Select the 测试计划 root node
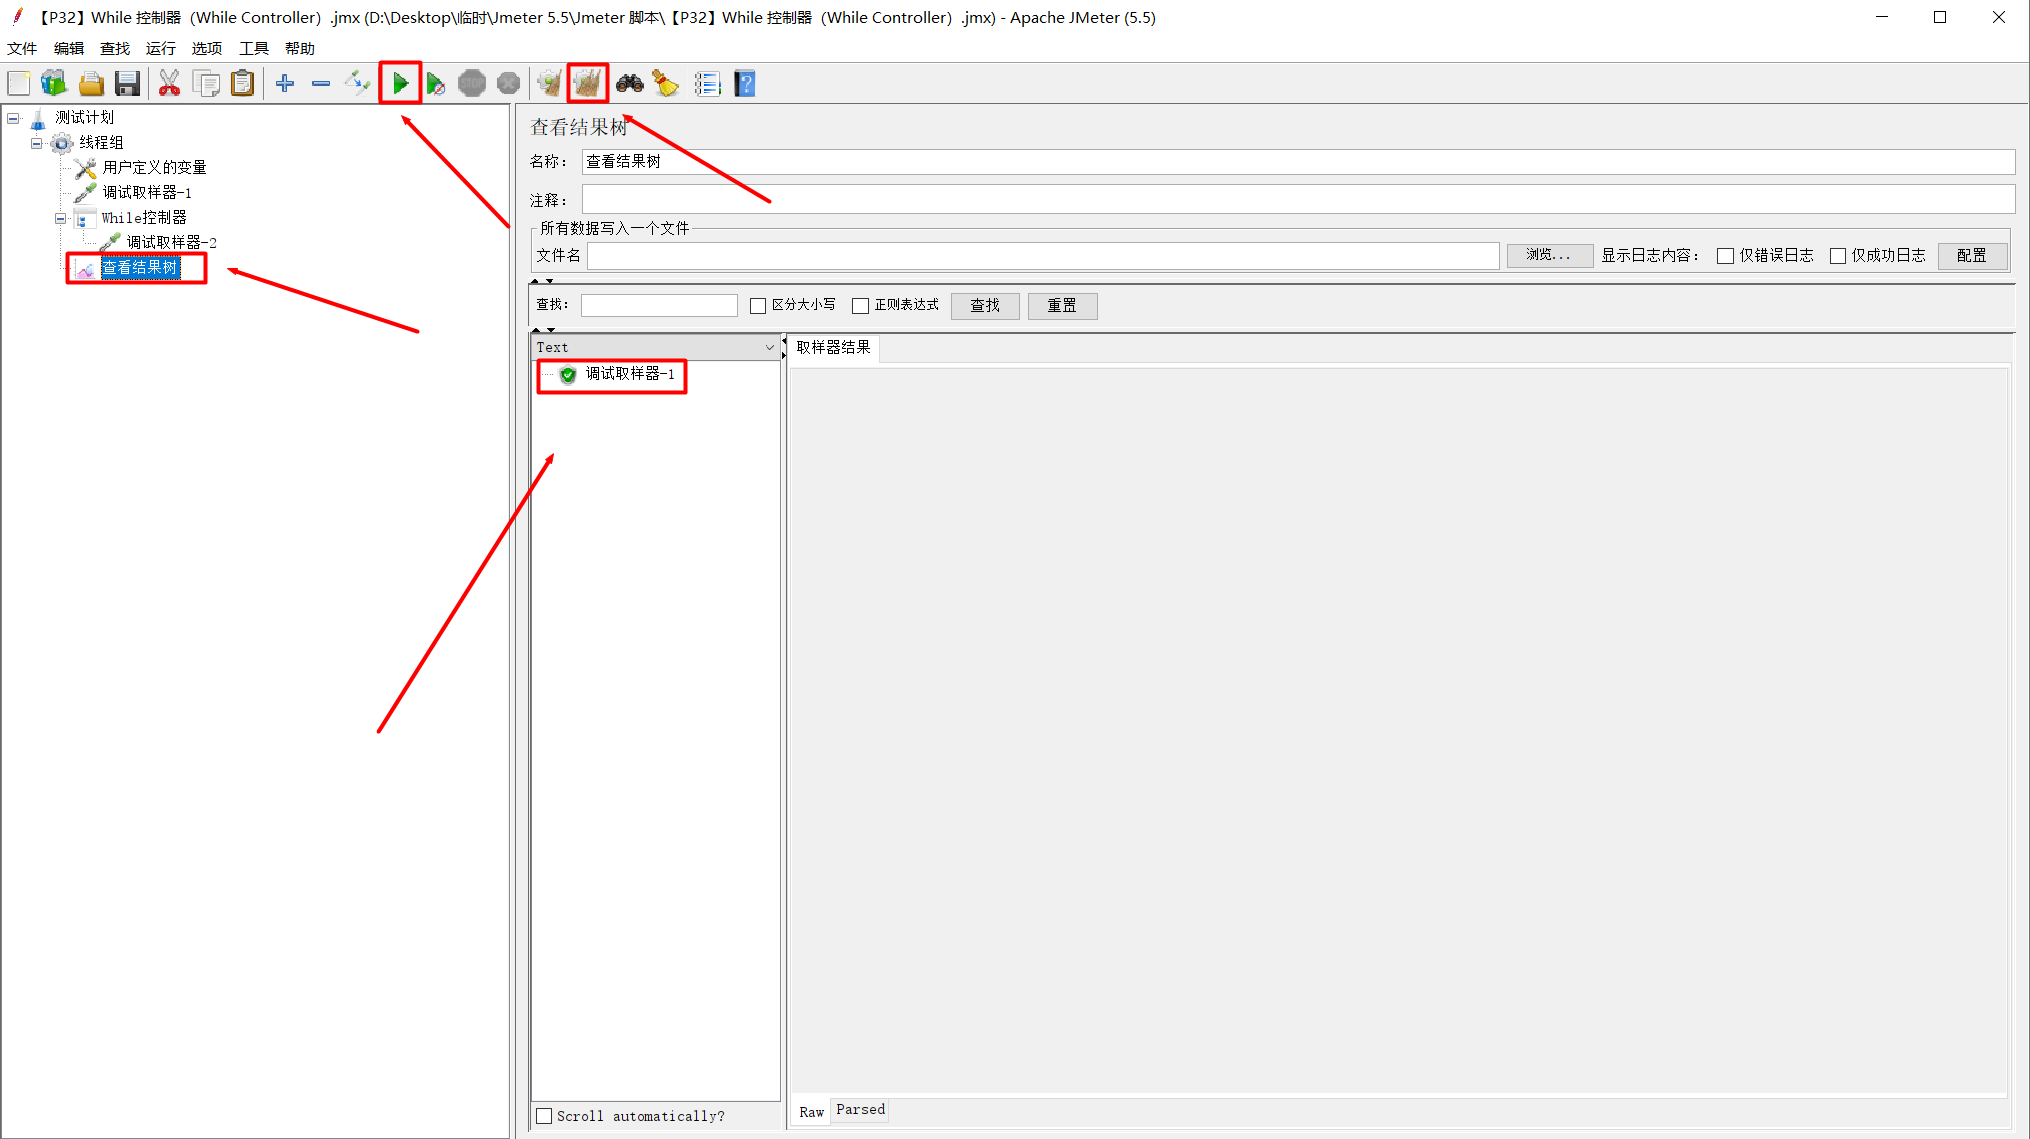This screenshot has width=2030, height=1139. click(85, 118)
